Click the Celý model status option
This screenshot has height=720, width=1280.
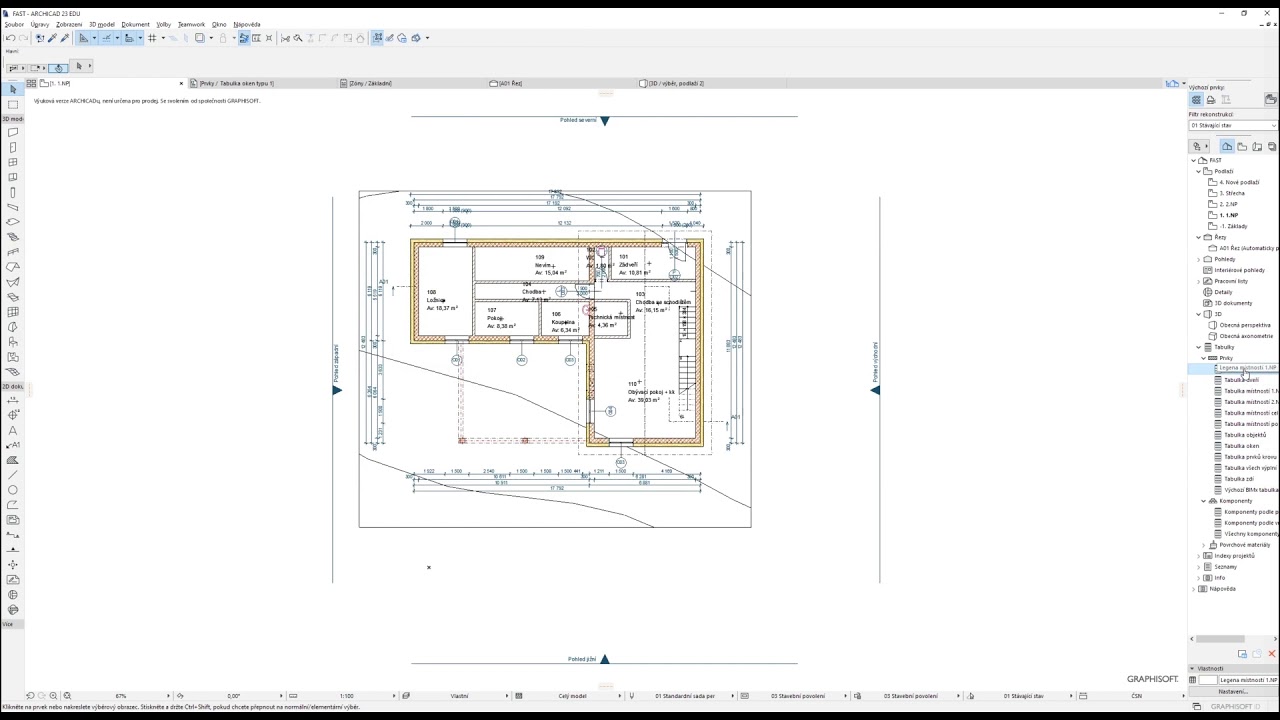[572, 696]
